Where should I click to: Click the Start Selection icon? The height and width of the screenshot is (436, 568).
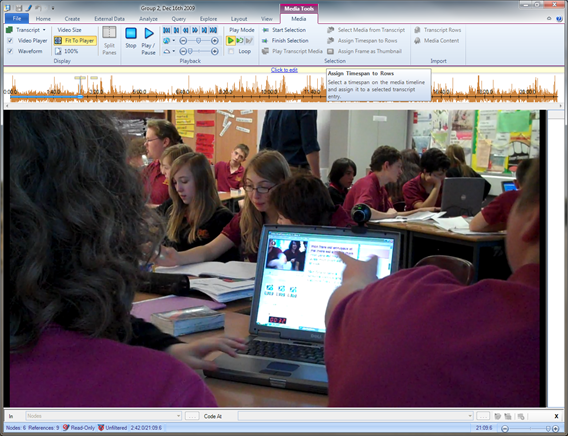[x=265, y=30]
